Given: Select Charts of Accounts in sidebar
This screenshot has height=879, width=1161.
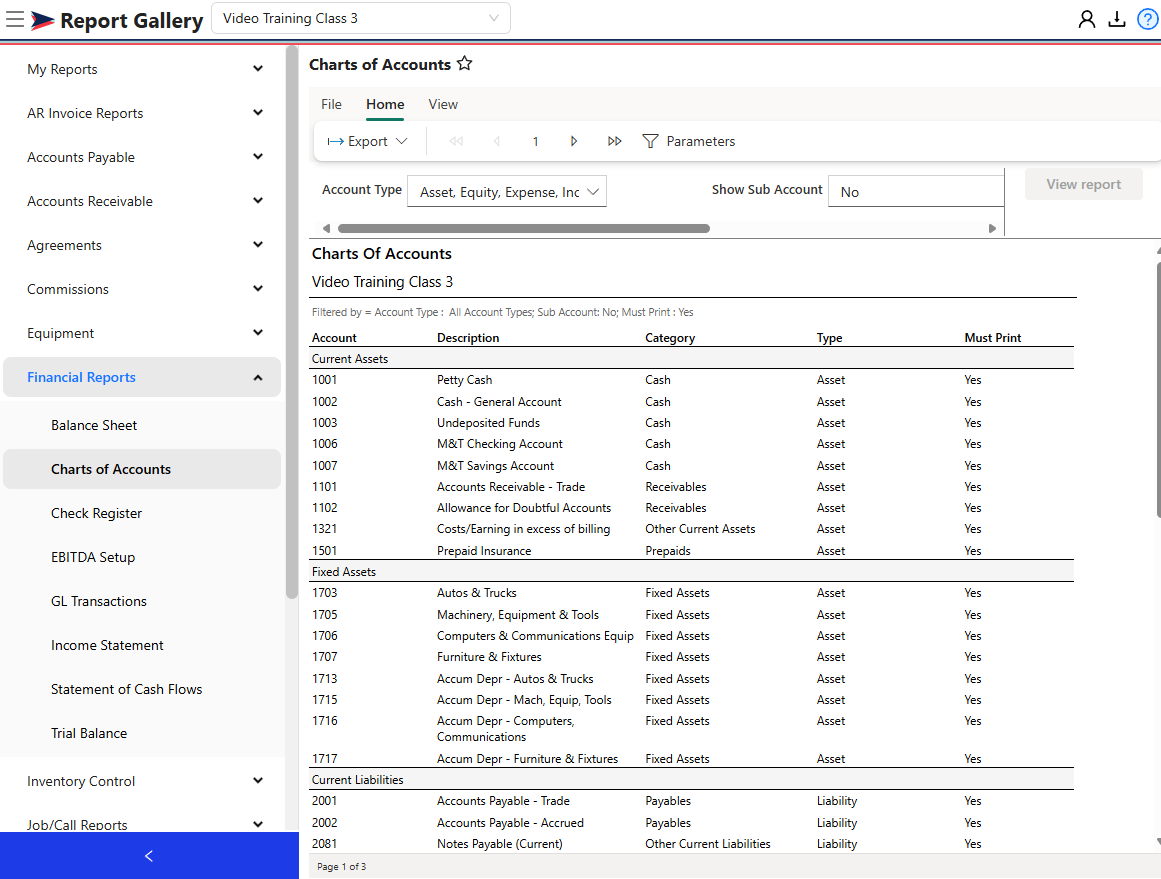Looking at the screenshot, I should pos(141,469).
